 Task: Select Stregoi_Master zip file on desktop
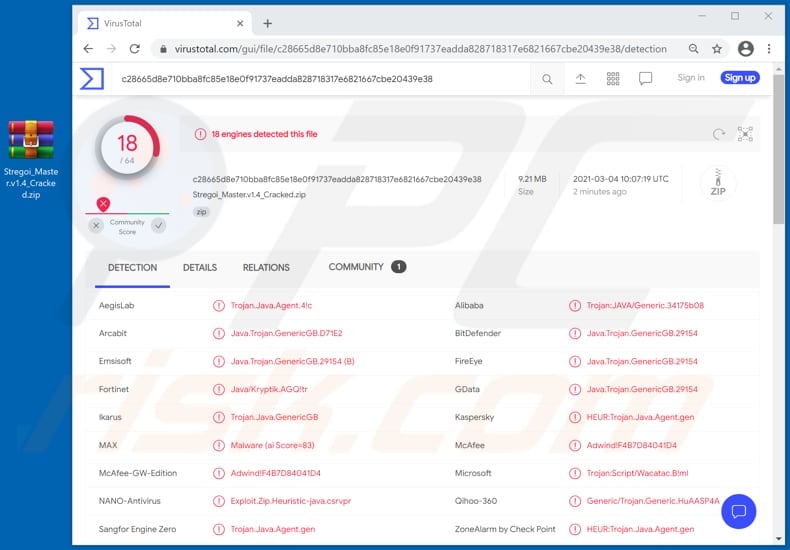click(x=31, y=159)
